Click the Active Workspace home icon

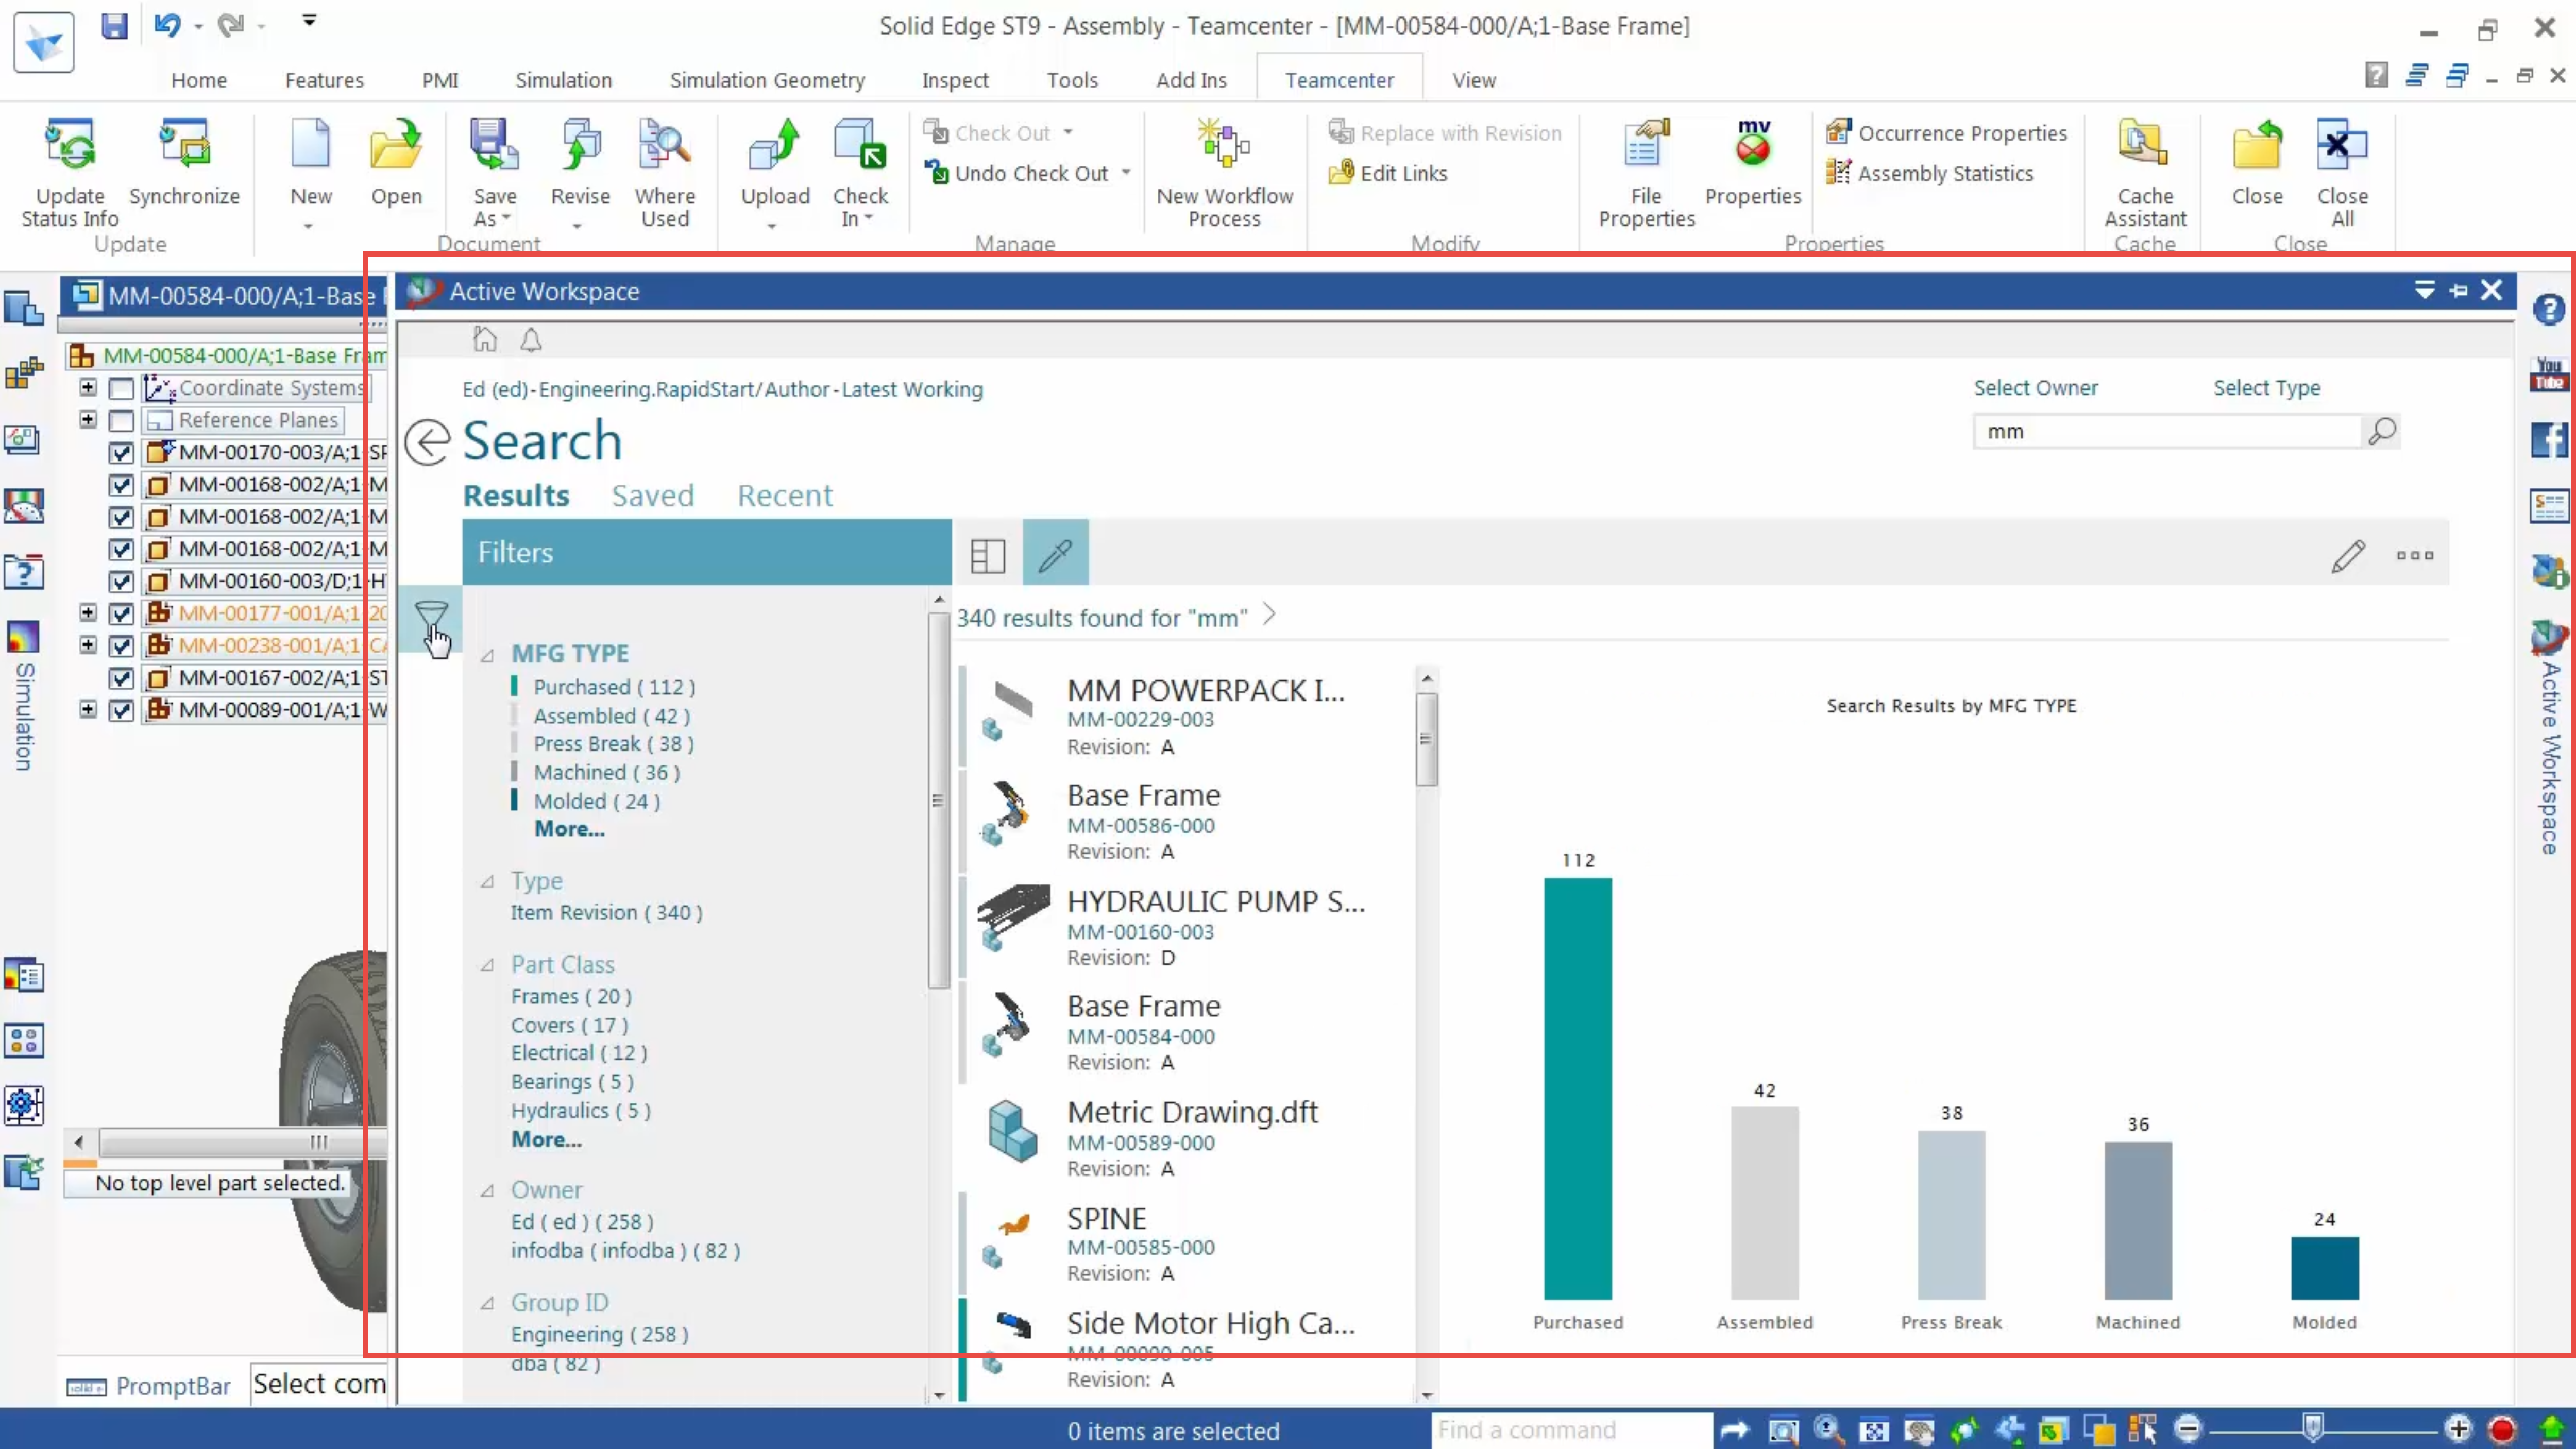pos(485,340)
